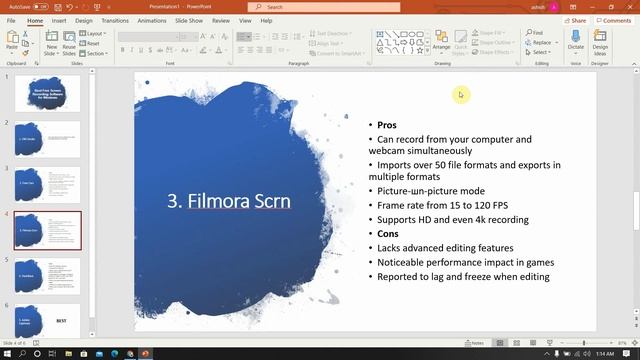640x360 pixels.
Task: Choose the right arrow shape in gallery
Action: (x=404, y=42)
